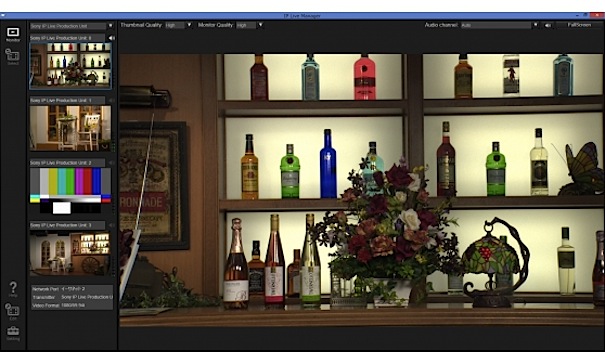Click the Sony IP Live Production Unit 1 label
The image size is (605, 364).
pos(61,100)
